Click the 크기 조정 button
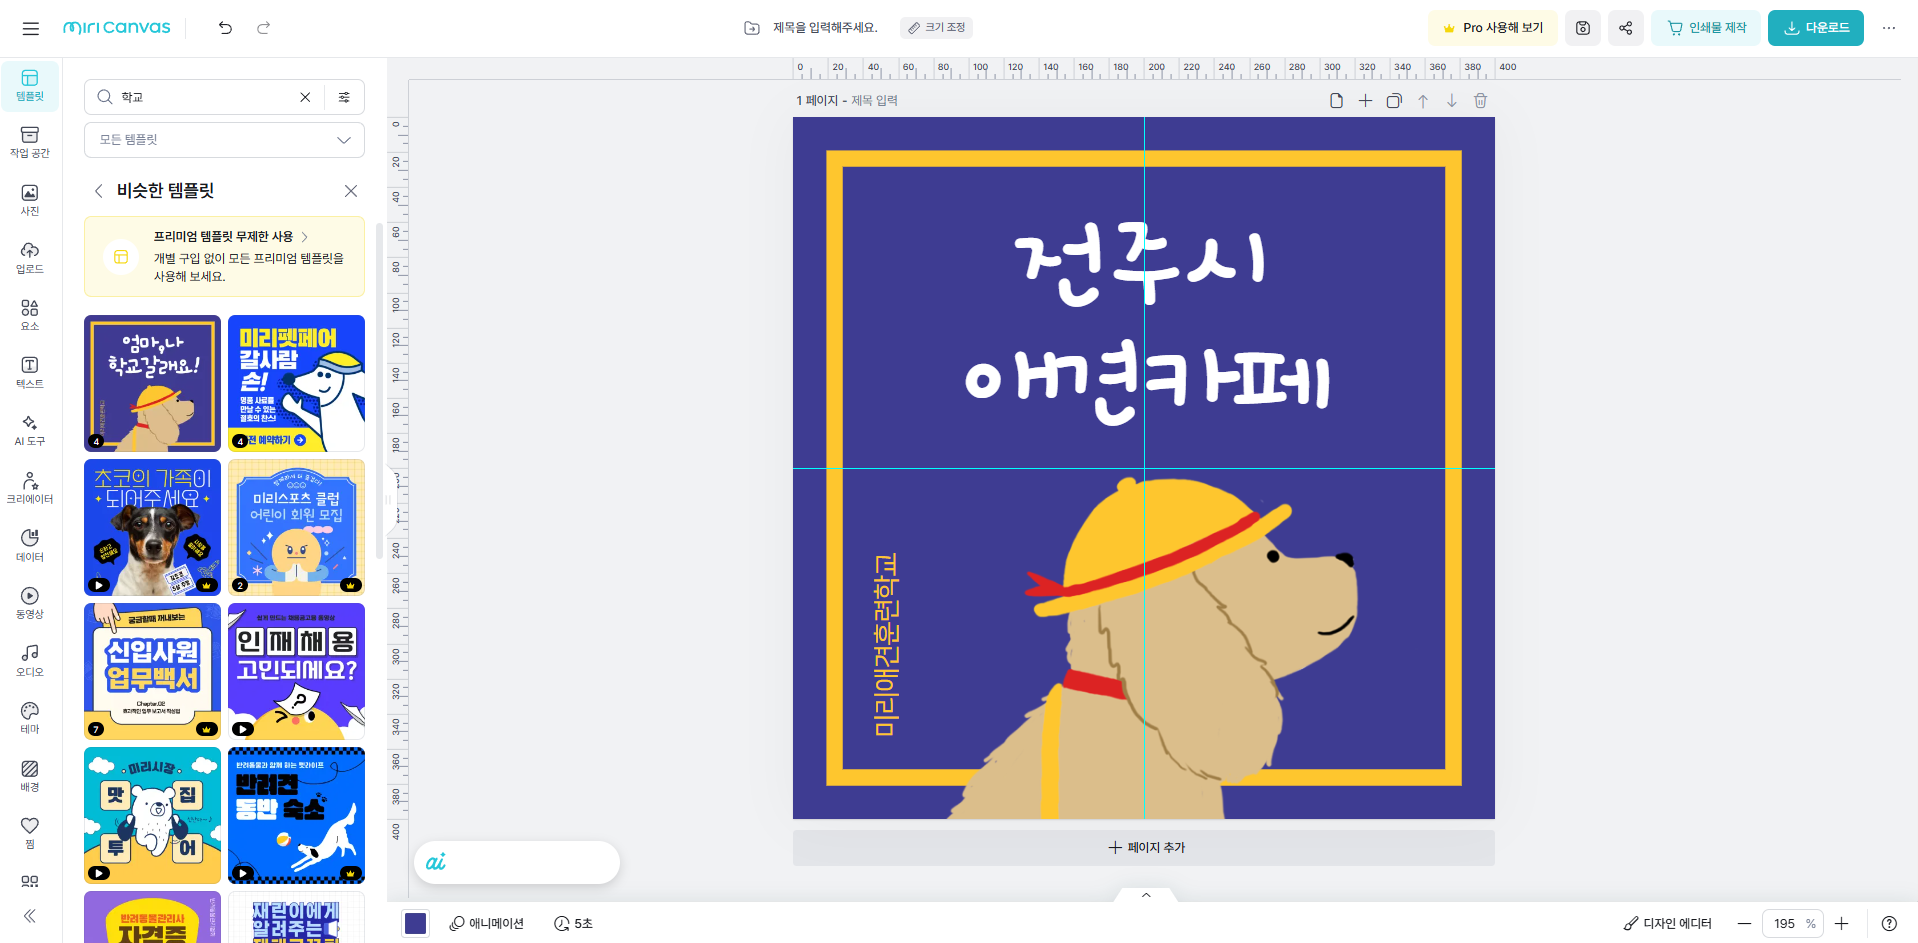Screen dimensions: 1918x943 pos(936,28)
